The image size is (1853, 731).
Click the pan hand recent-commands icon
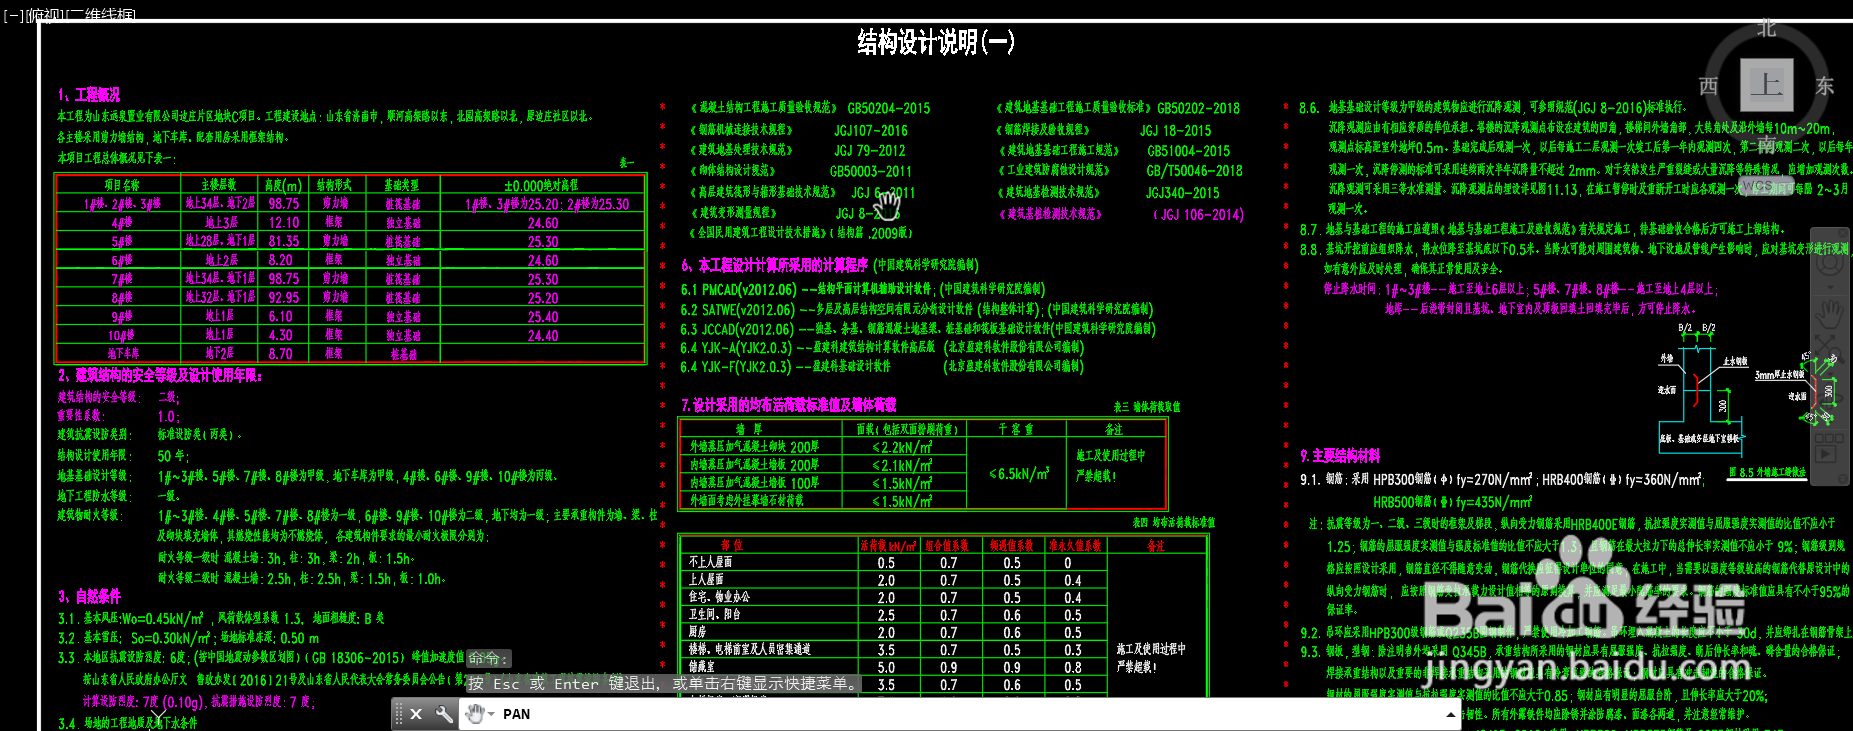475,714
